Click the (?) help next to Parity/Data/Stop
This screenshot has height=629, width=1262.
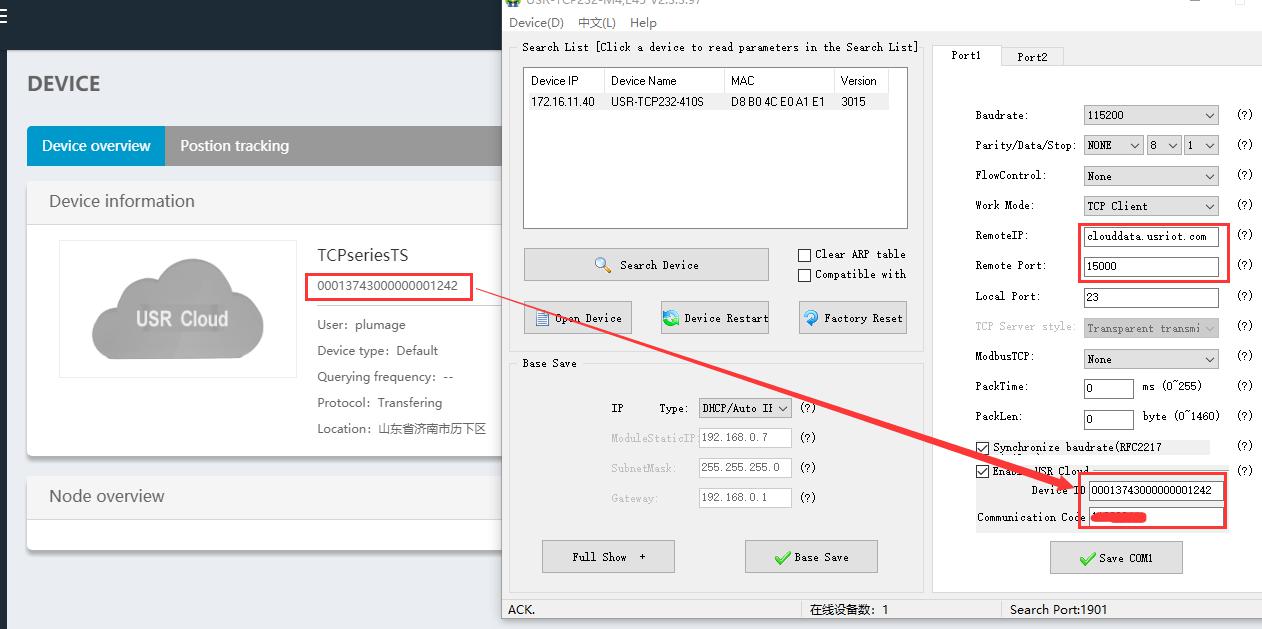[x=1245, y=145]
